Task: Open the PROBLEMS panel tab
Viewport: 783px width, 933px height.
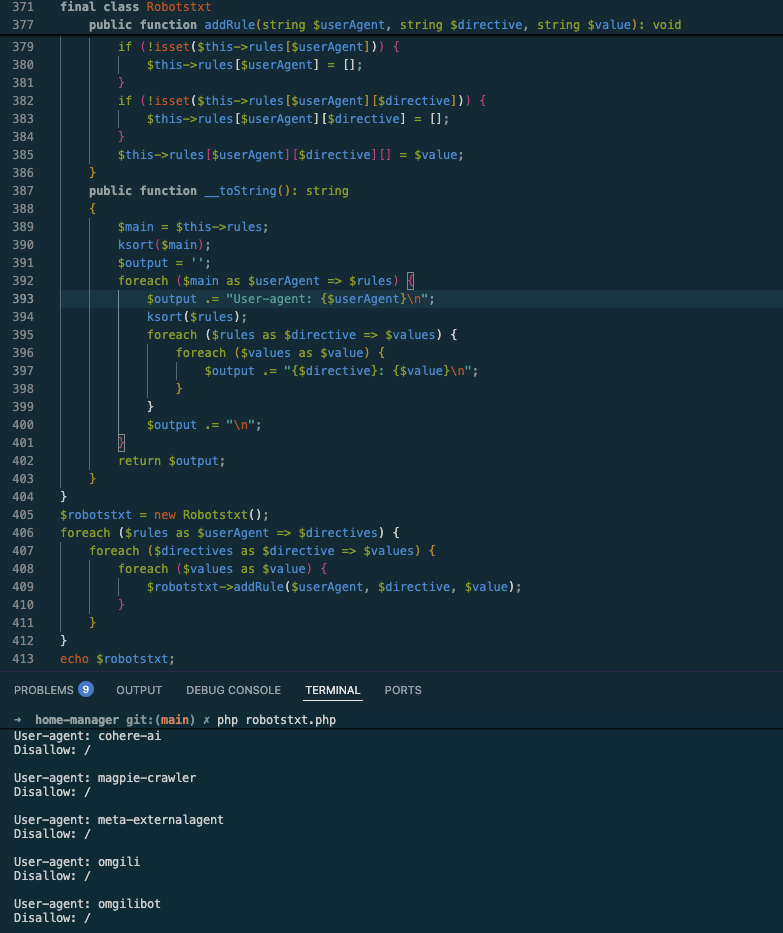Action: pyautogui.click(x=43, y=690)
